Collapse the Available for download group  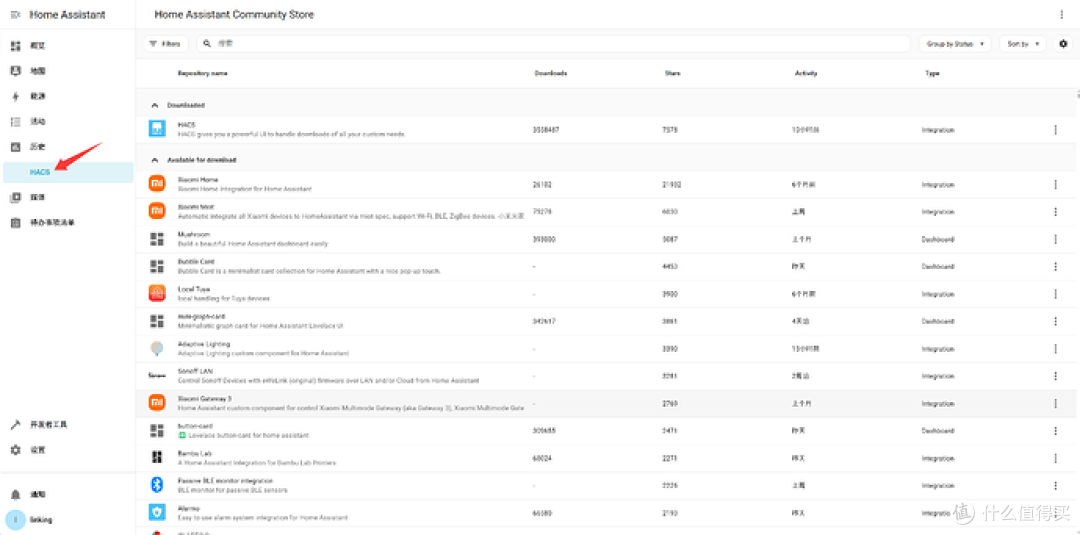[154, 160]
